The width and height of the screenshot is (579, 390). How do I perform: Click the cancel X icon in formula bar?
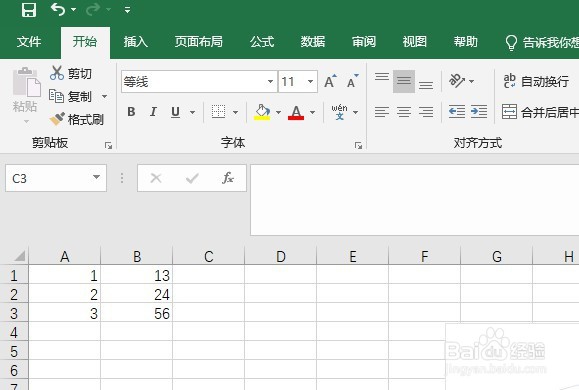(156, 178)
